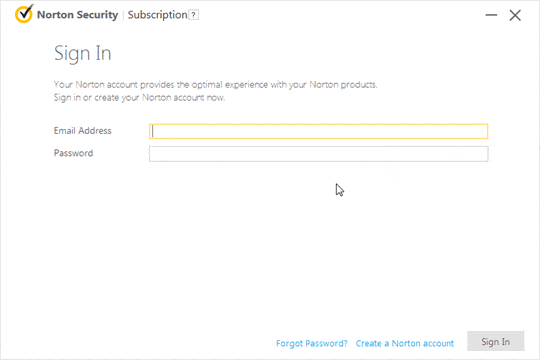Select the Subscription label in the header
Image resolution: width=540 pixels, height=360 pixels.
[157, 15]
